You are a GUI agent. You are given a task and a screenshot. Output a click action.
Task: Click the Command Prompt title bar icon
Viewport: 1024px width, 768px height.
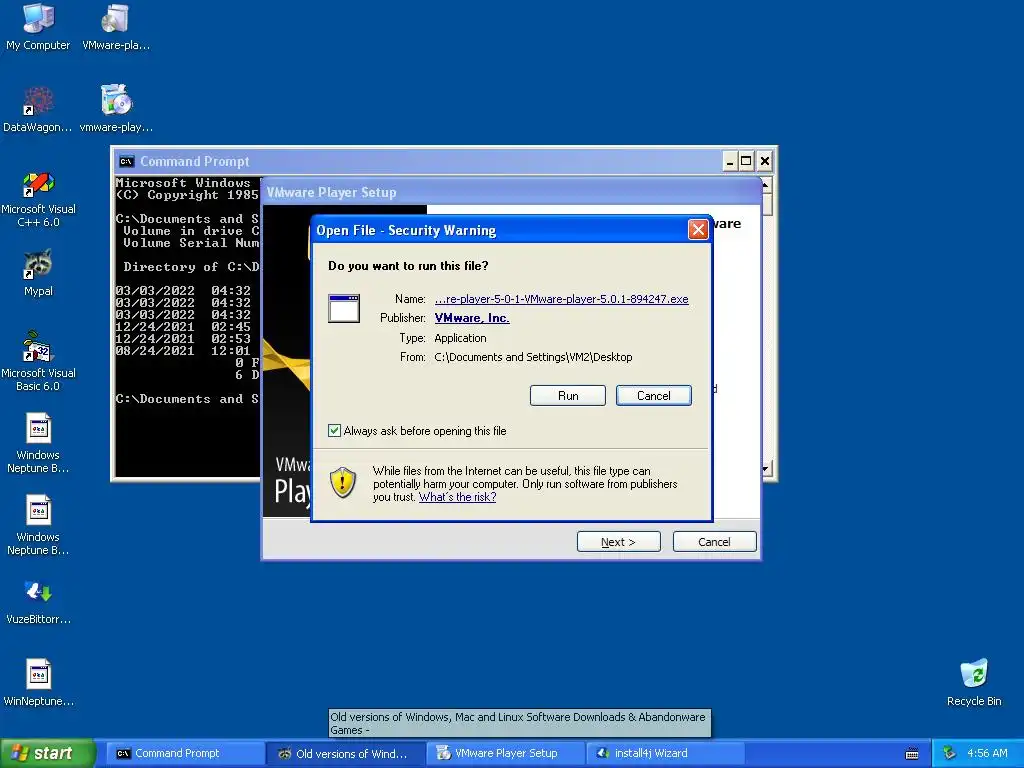(127, 161)
